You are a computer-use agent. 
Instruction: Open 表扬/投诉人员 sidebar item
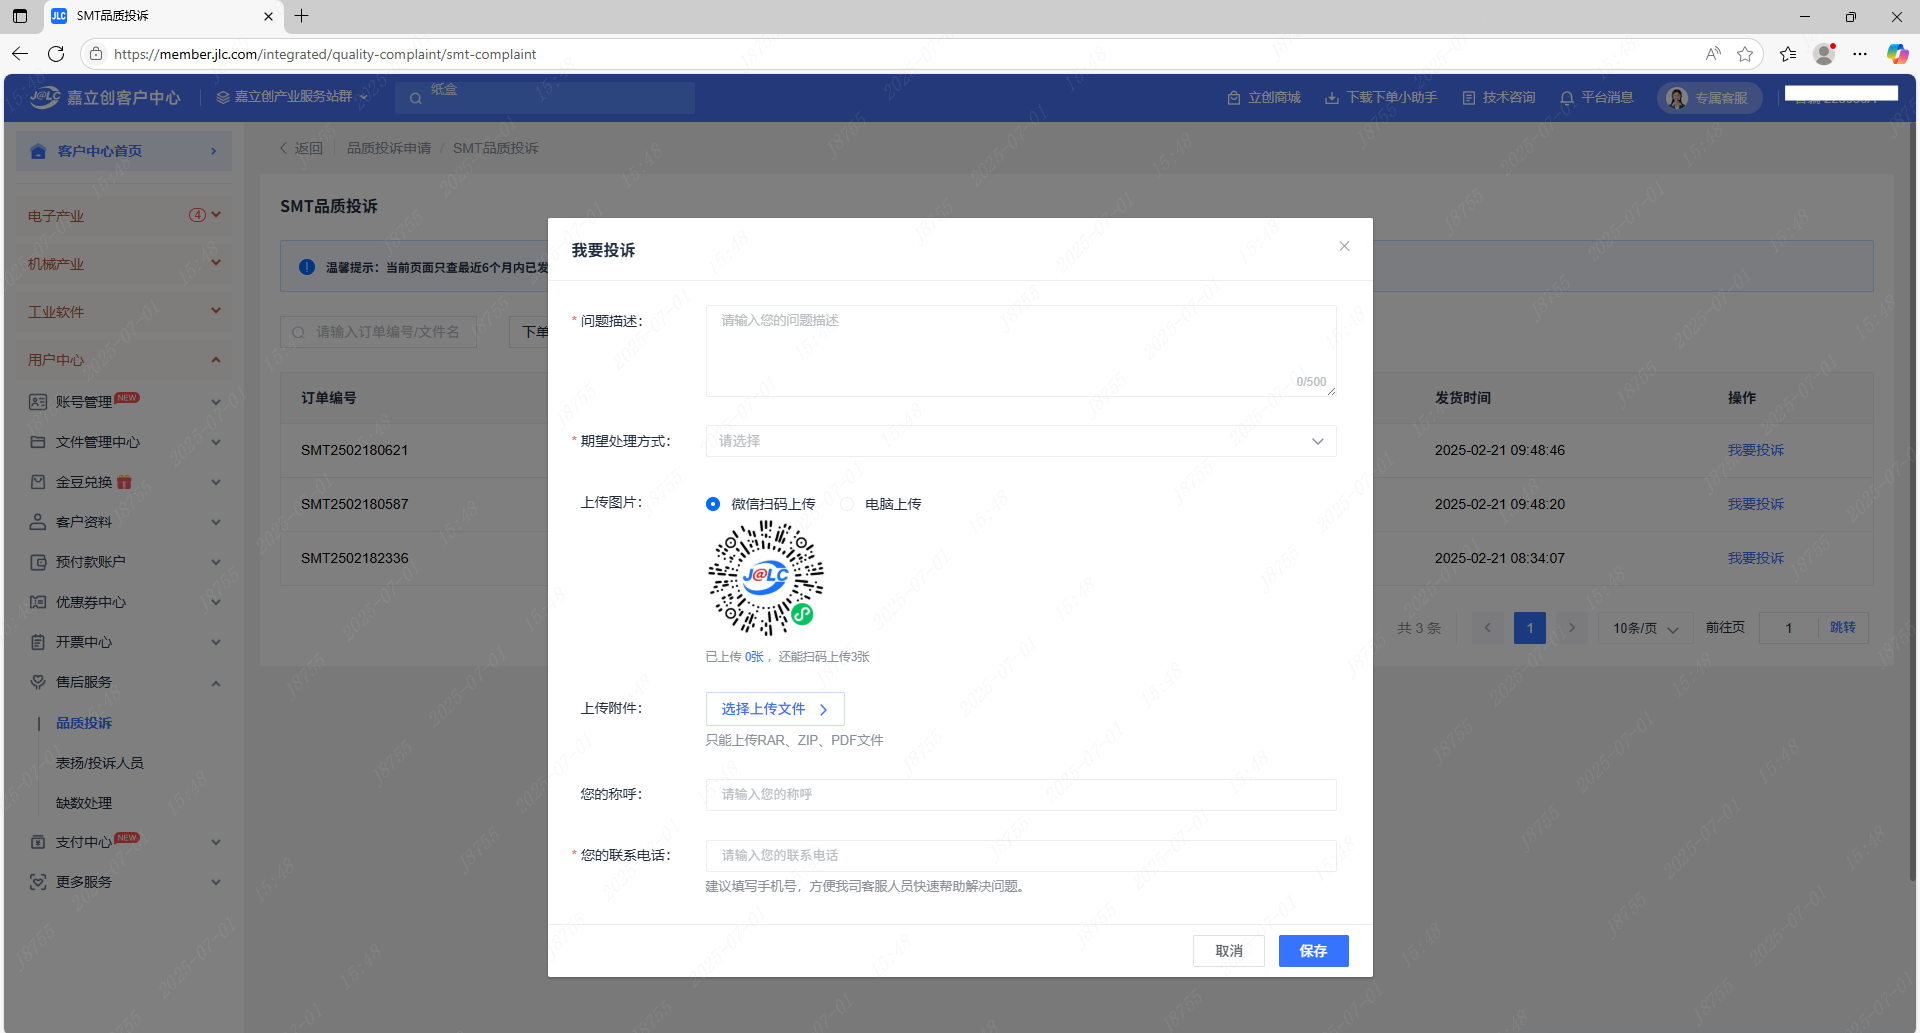[100, 763]
